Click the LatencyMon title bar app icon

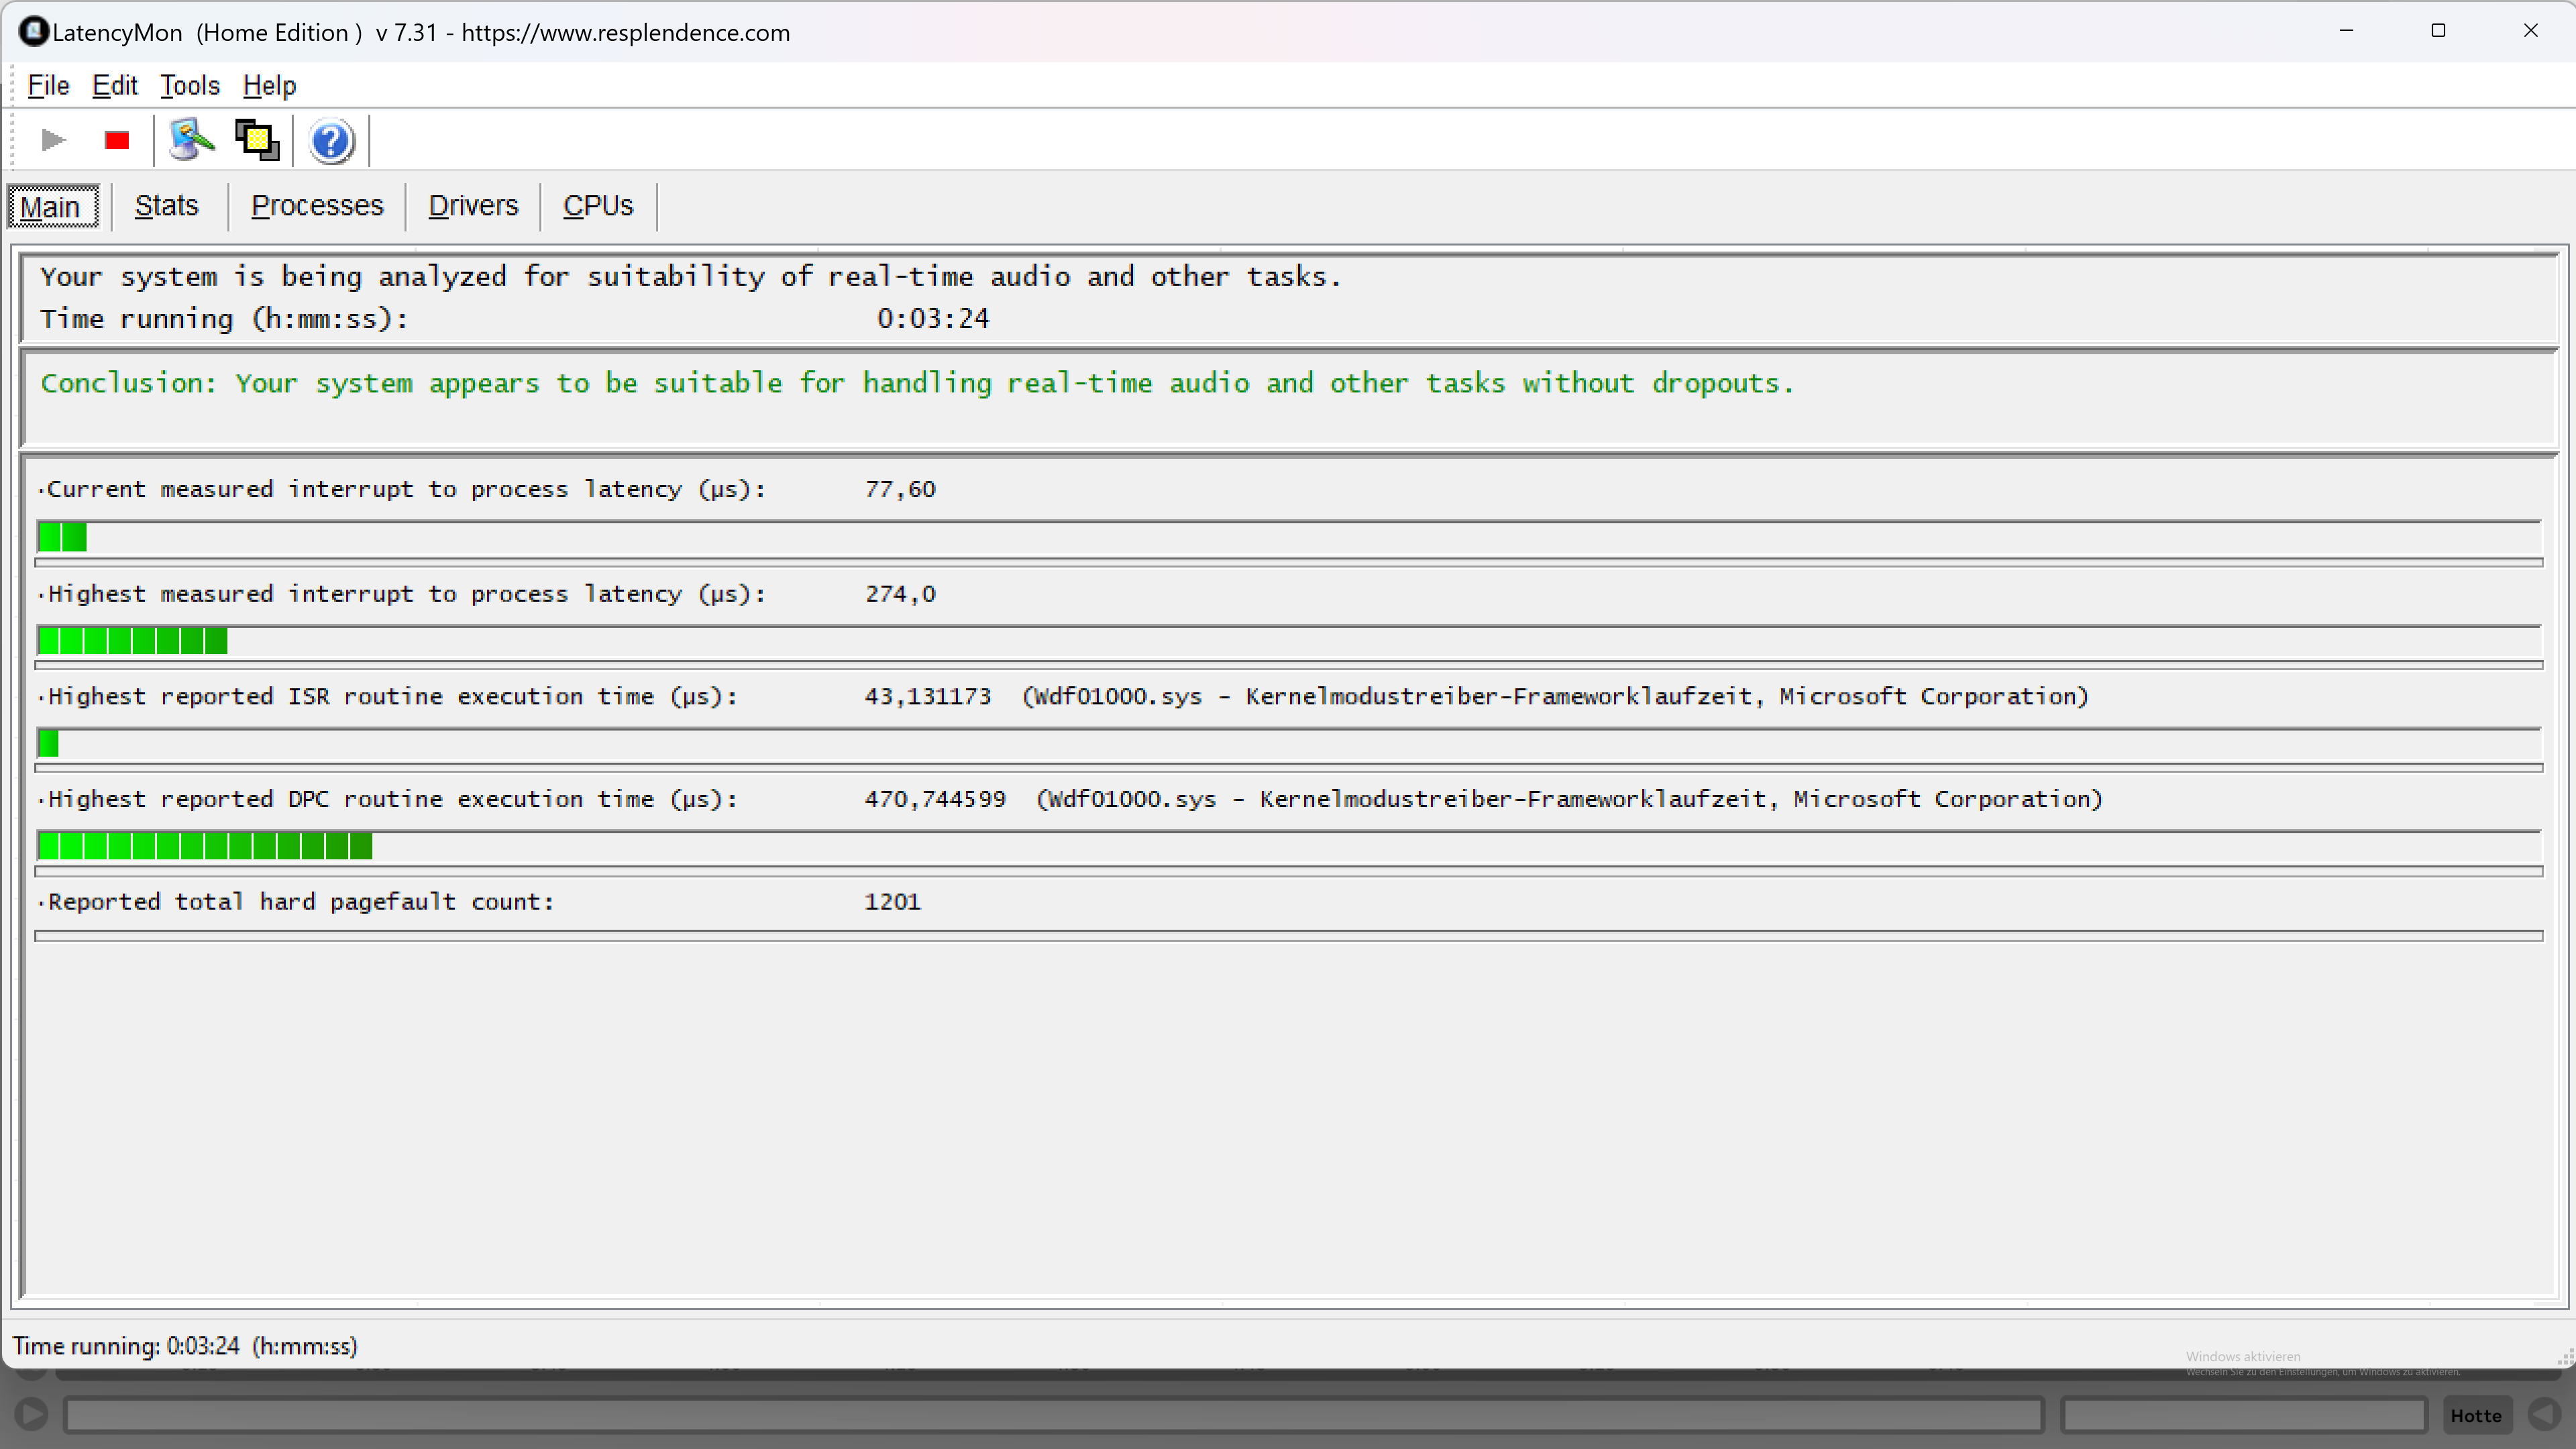click(33, 32)
